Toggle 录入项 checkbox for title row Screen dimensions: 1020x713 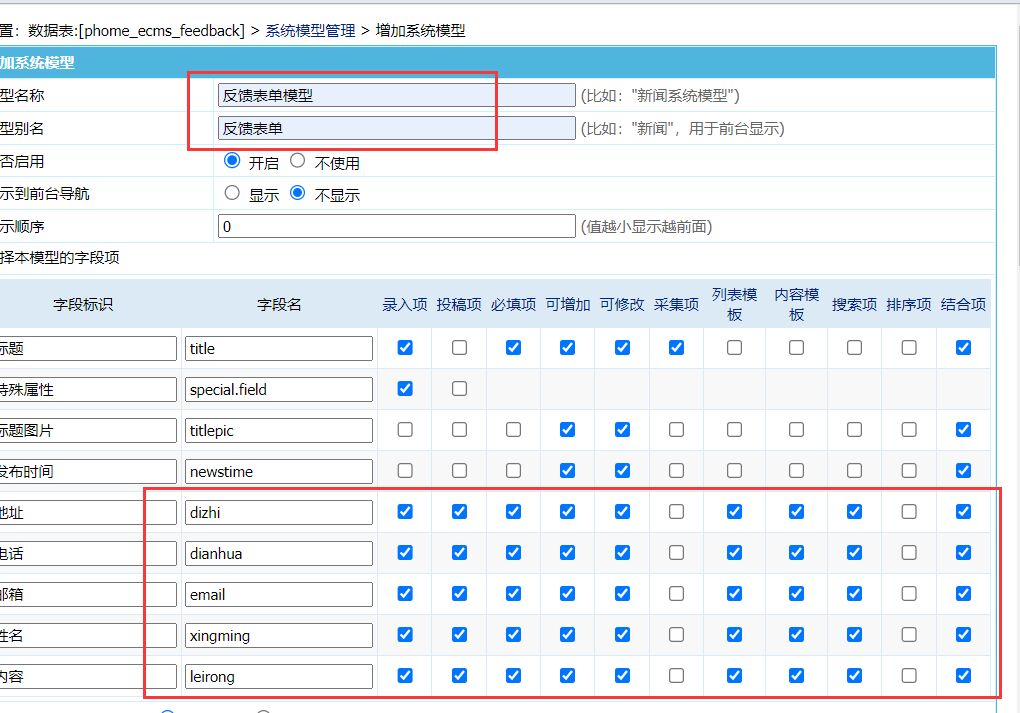[x=405, y=348]
